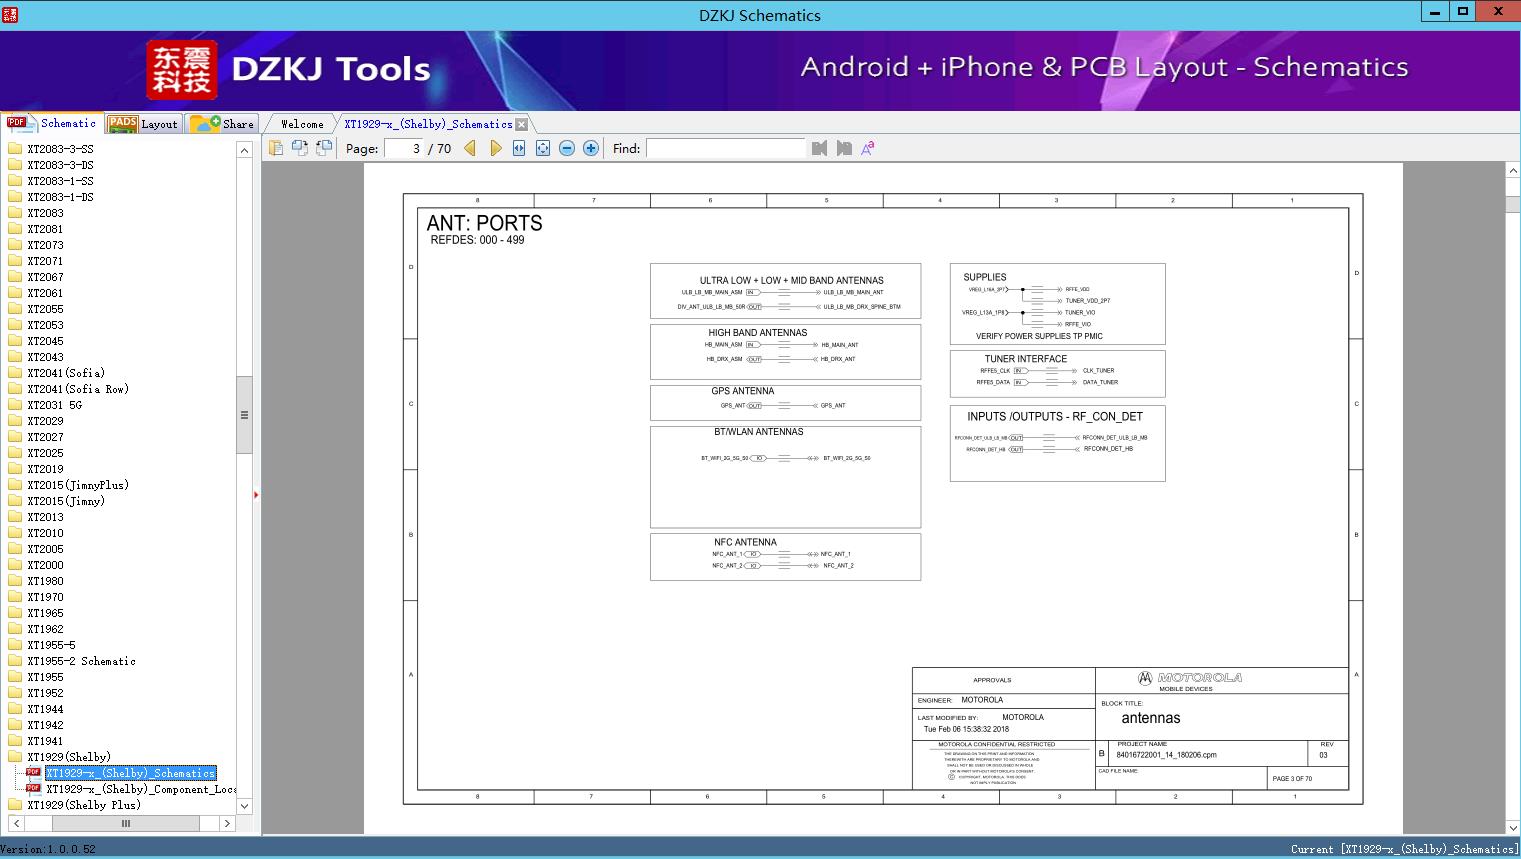Zoom out with the minus icon
This screenshot has height=859, width=1521.
pyautogui.click(x=567, y=148)
